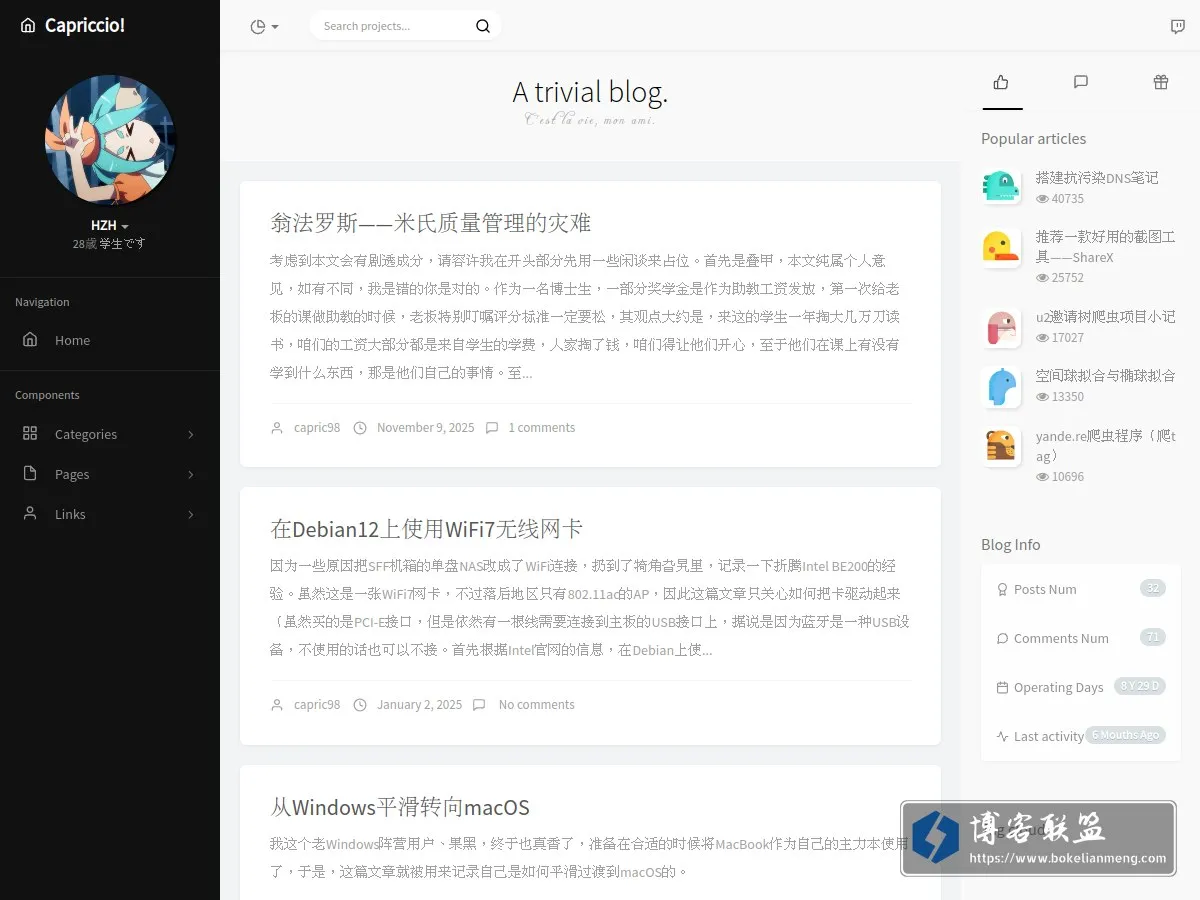
Task: Open popular article yande.re爬虫程序
Action: (1105, 446)
